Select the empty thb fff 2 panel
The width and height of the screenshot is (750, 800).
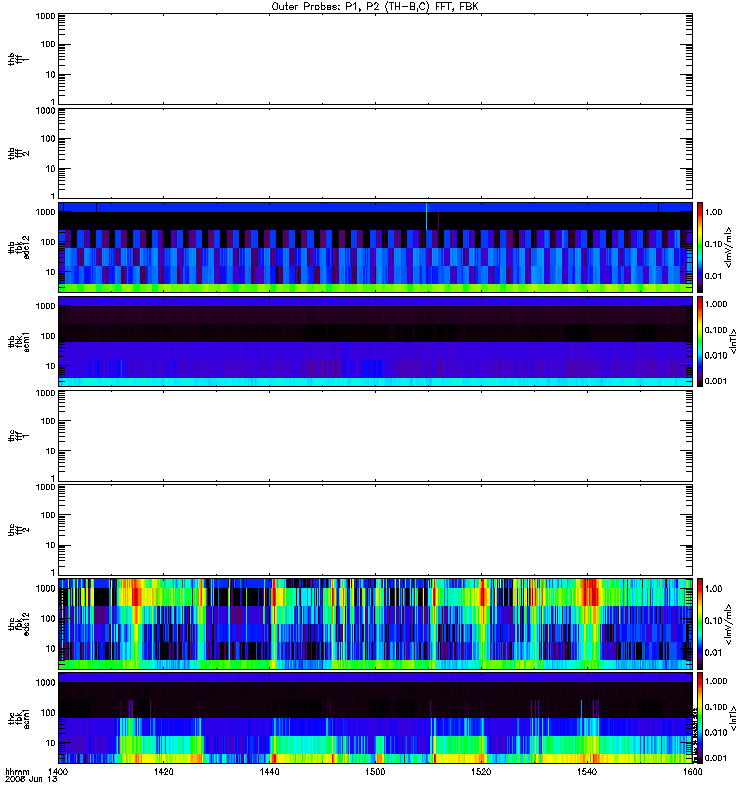[x=375, y=154]
